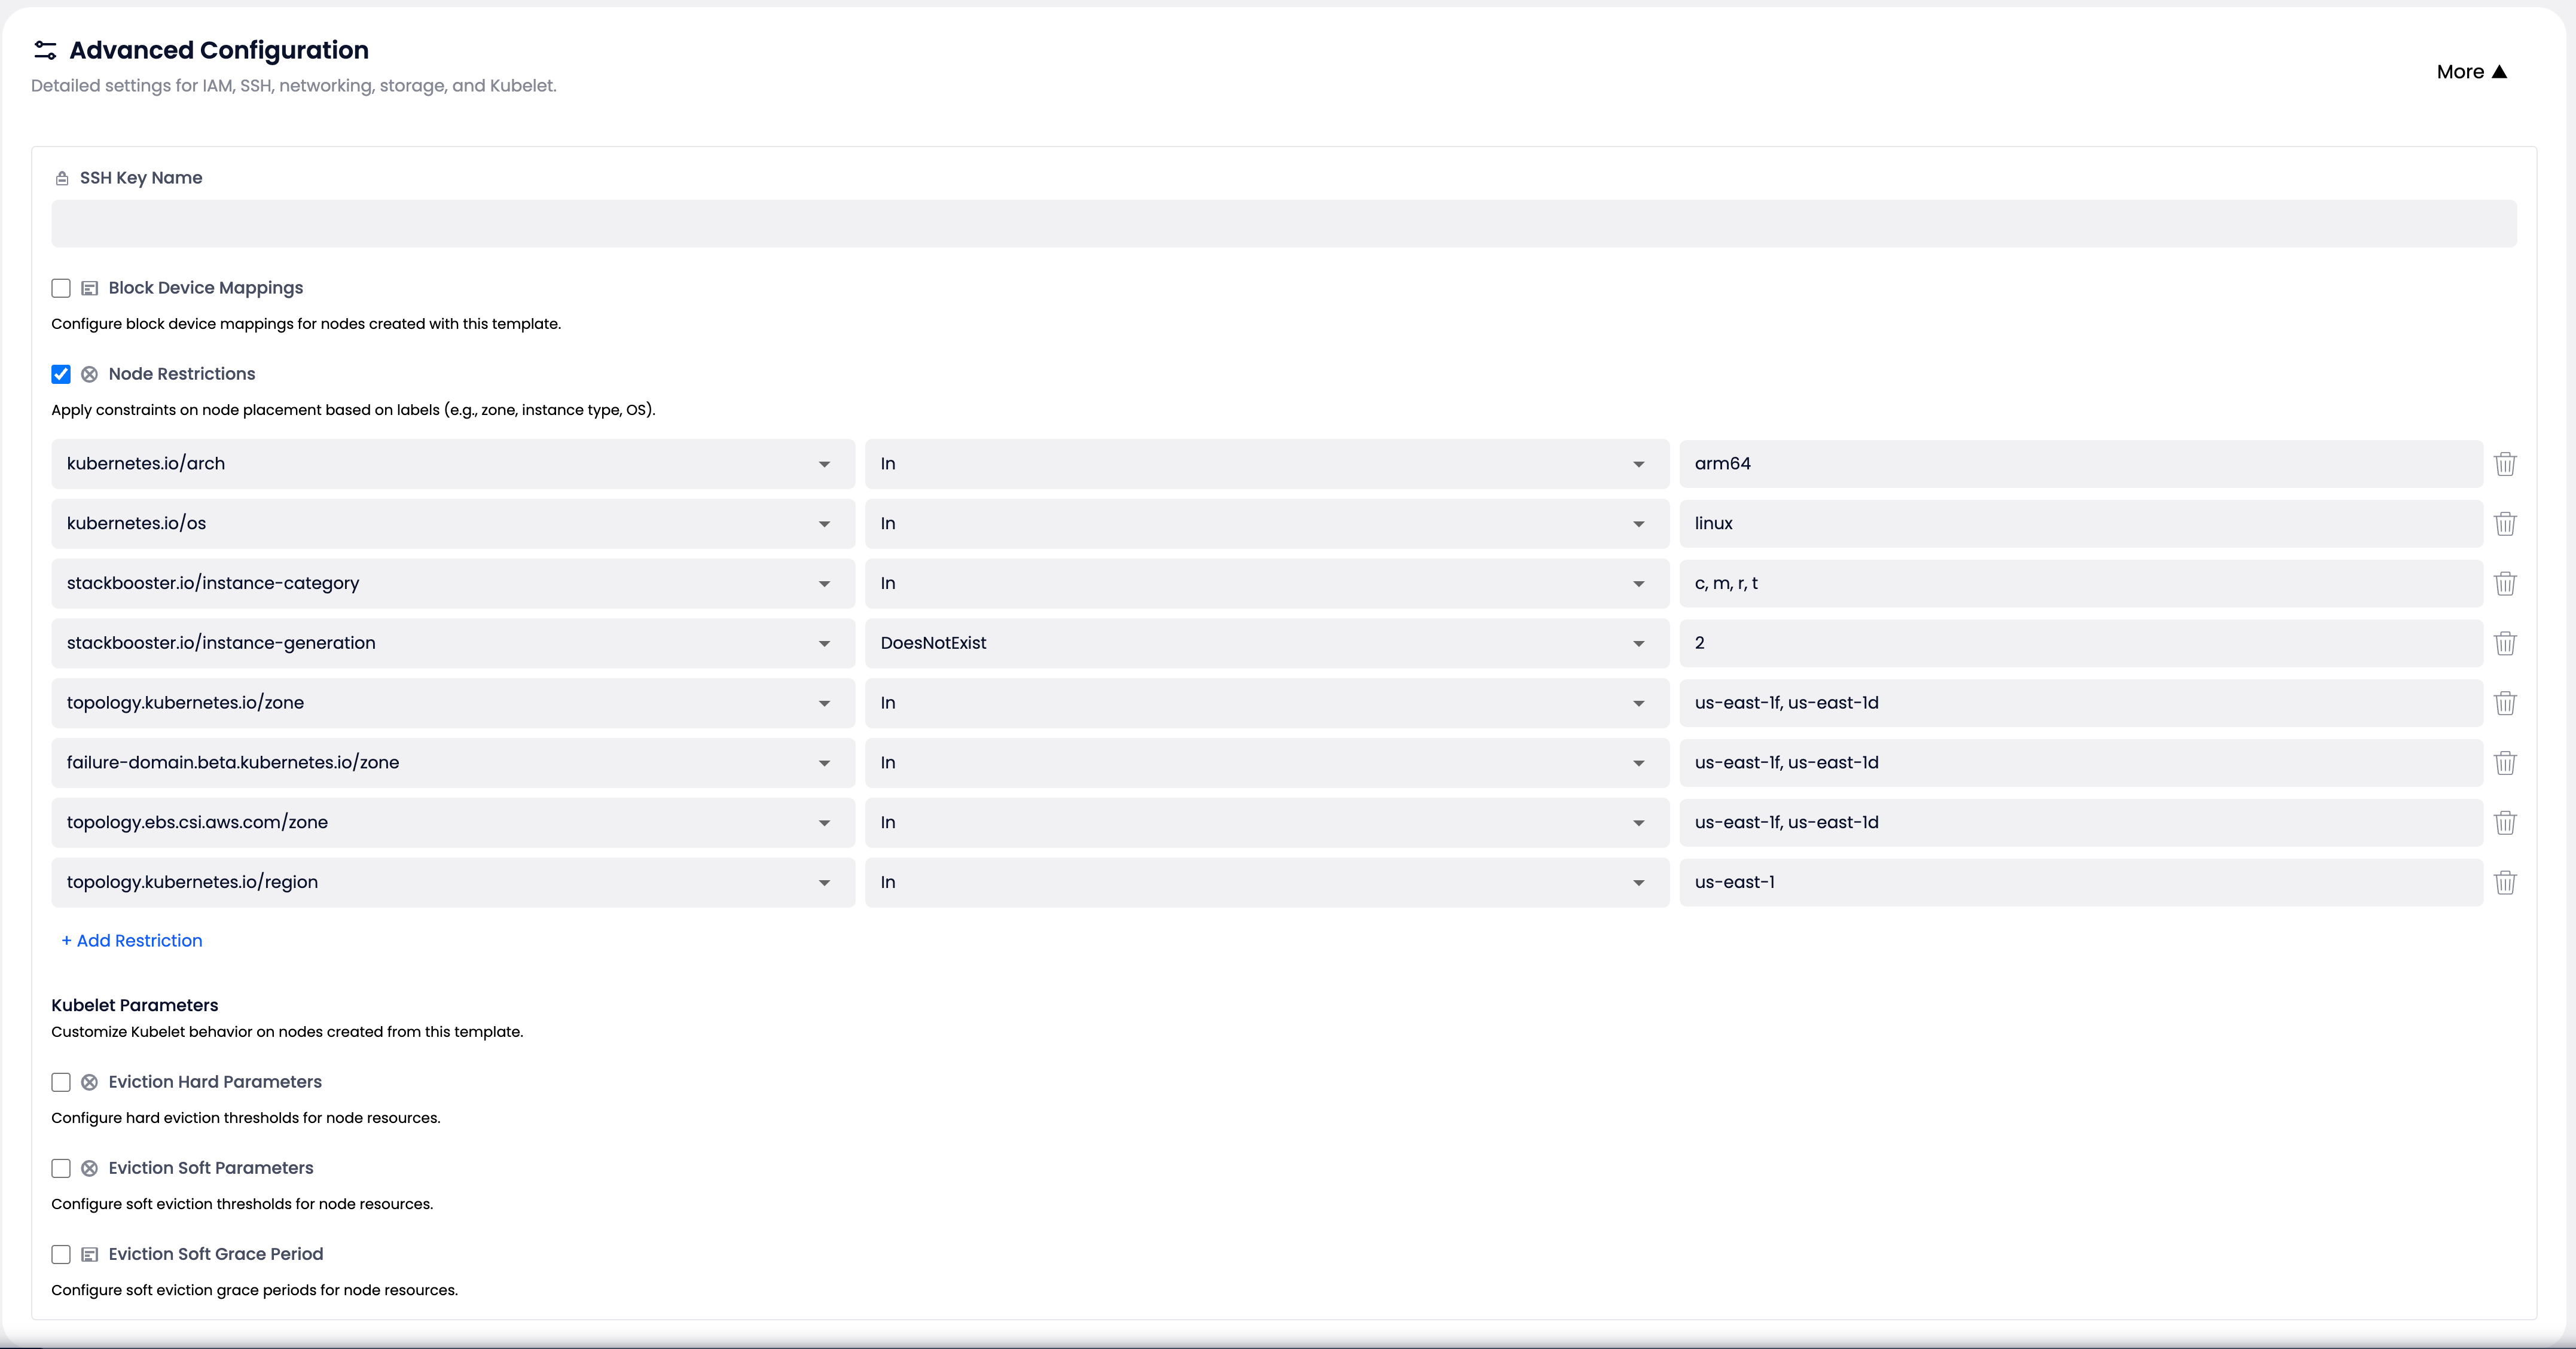The width and height of the screenshot is (2576, 1349).
Task: Delete the kubernetes.io/arch restriction row
Action: (2504, 464)
